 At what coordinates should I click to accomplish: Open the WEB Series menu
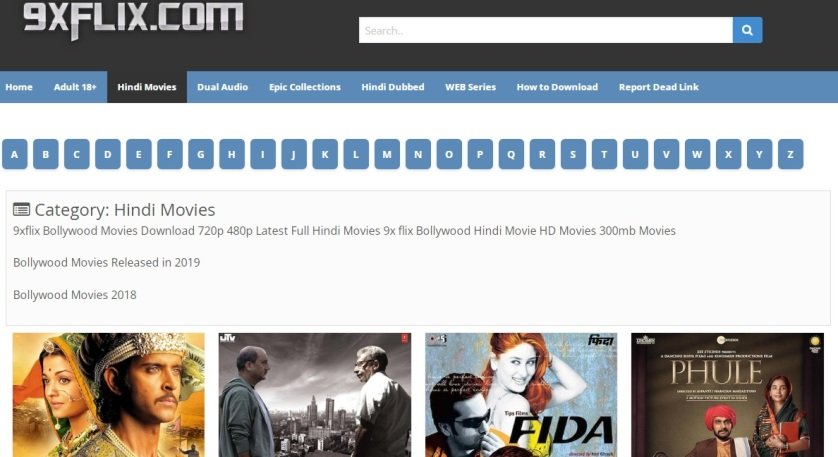pos(470,87)
